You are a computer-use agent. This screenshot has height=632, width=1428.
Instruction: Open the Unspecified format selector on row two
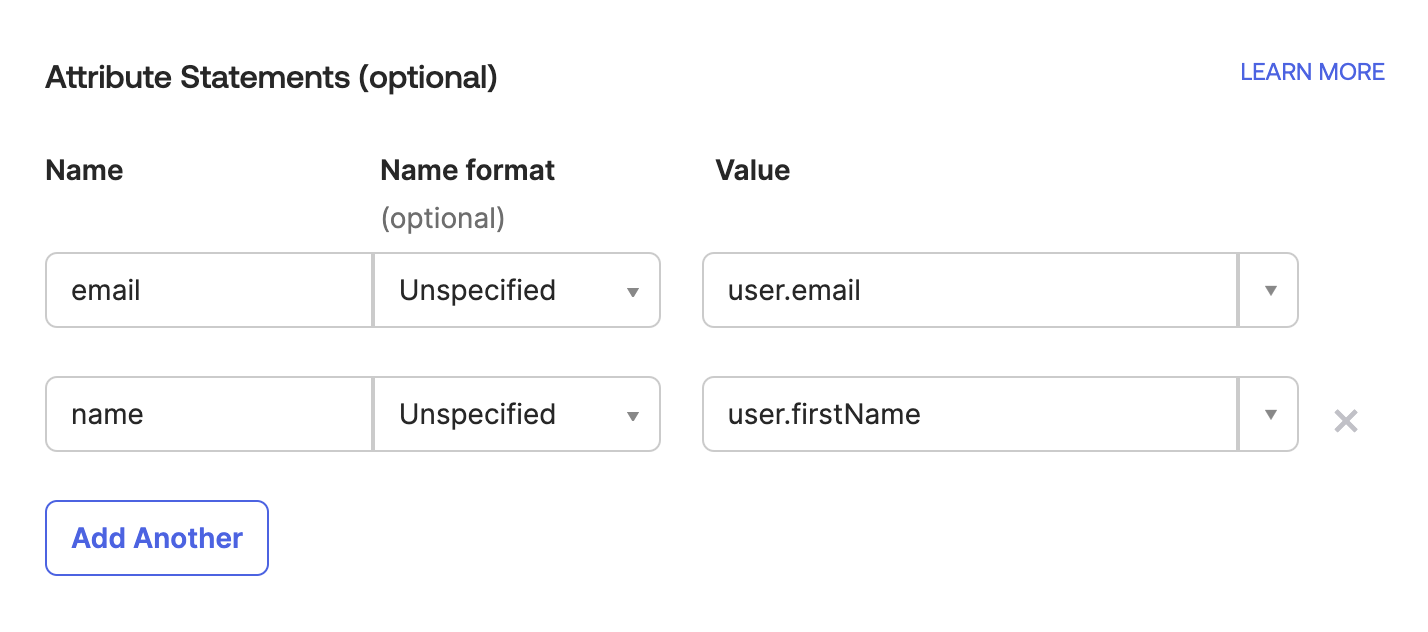pyautogui.click(x=516, y=414)
